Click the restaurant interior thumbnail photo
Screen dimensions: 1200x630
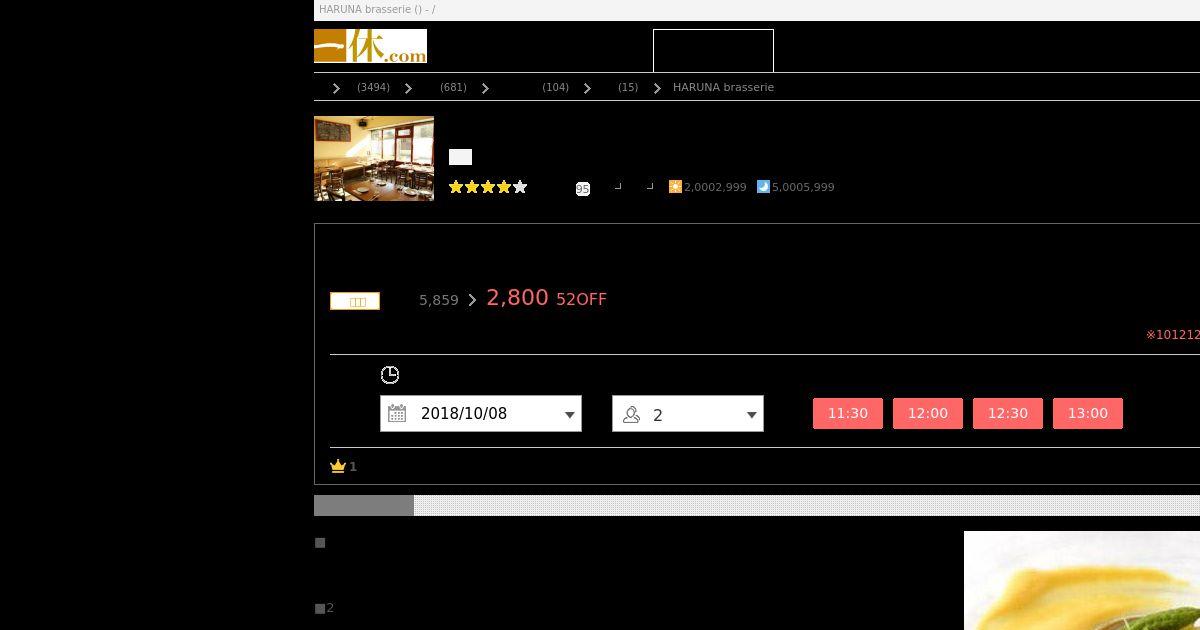(374, 158)
